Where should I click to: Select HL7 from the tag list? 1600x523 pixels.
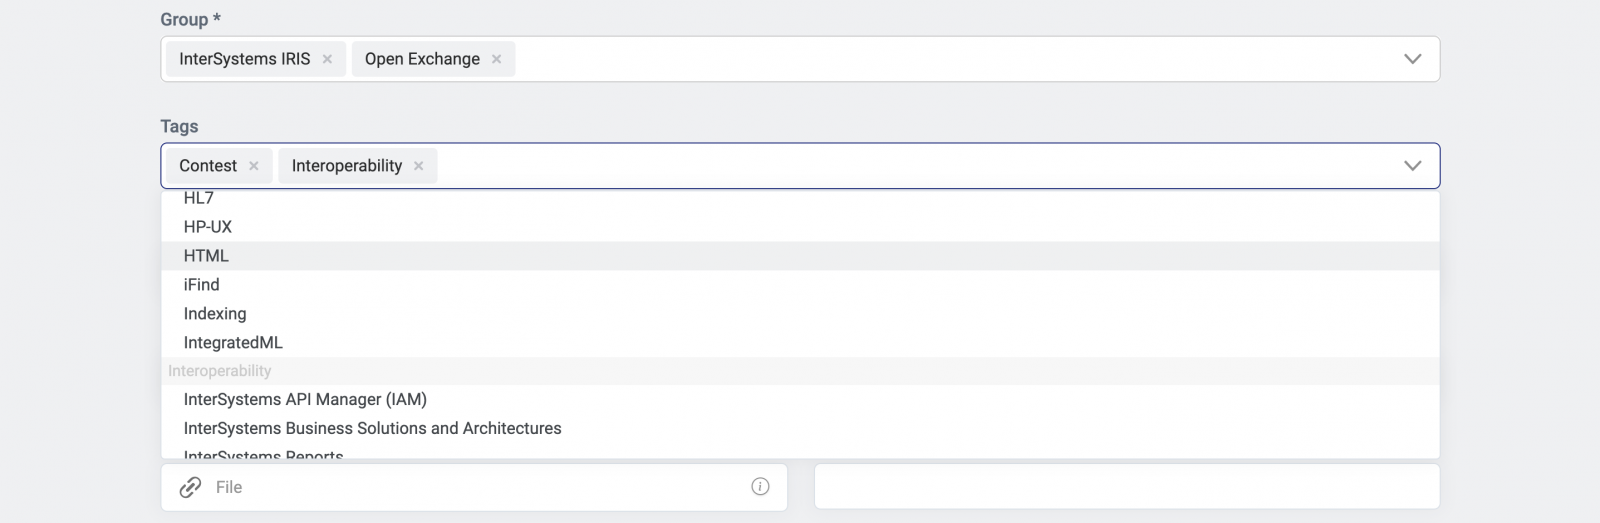pyautogui.click(x=199, y=199)
